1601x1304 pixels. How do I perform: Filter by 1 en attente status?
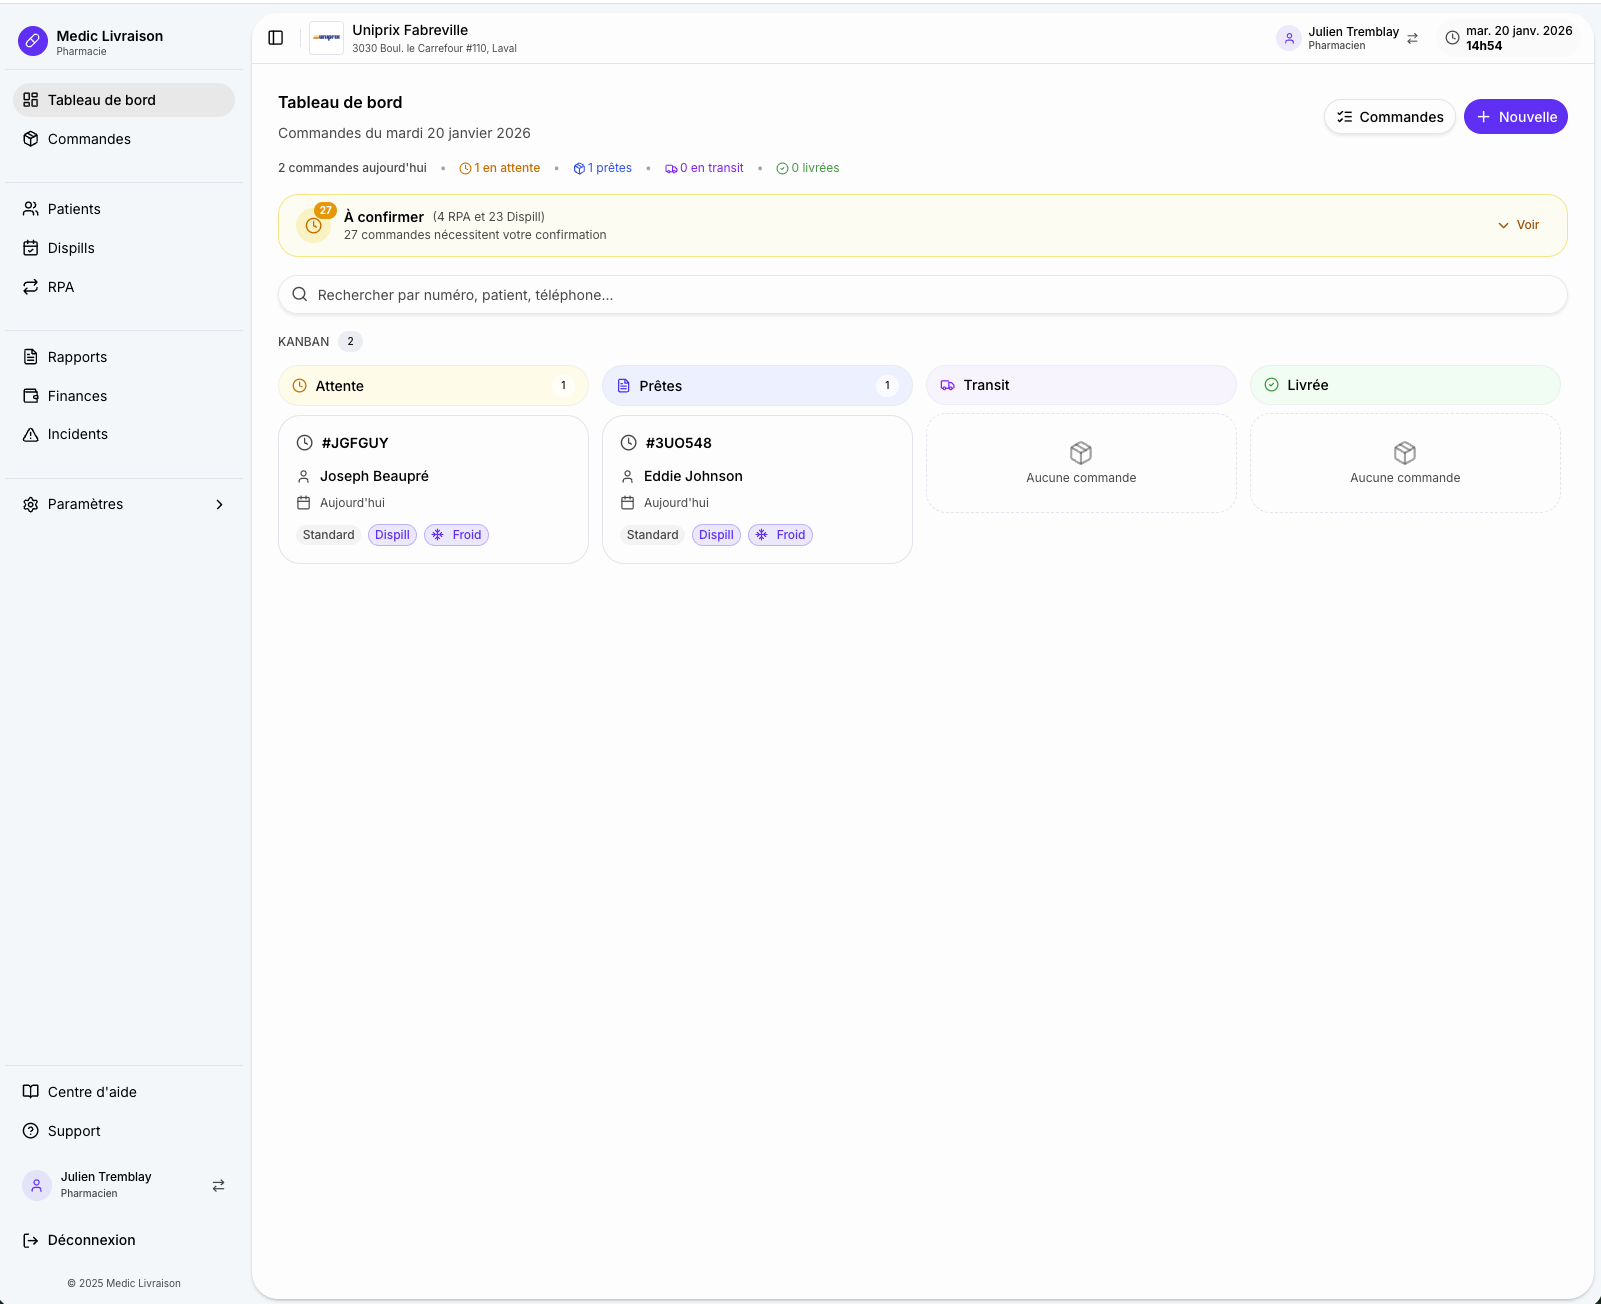[500, 168]
